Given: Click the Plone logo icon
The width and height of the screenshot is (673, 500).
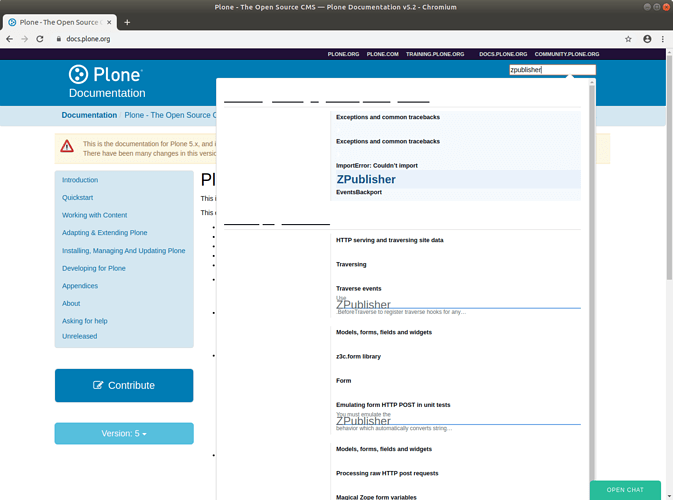Looking at the screenshot, I should coord(78,74).
